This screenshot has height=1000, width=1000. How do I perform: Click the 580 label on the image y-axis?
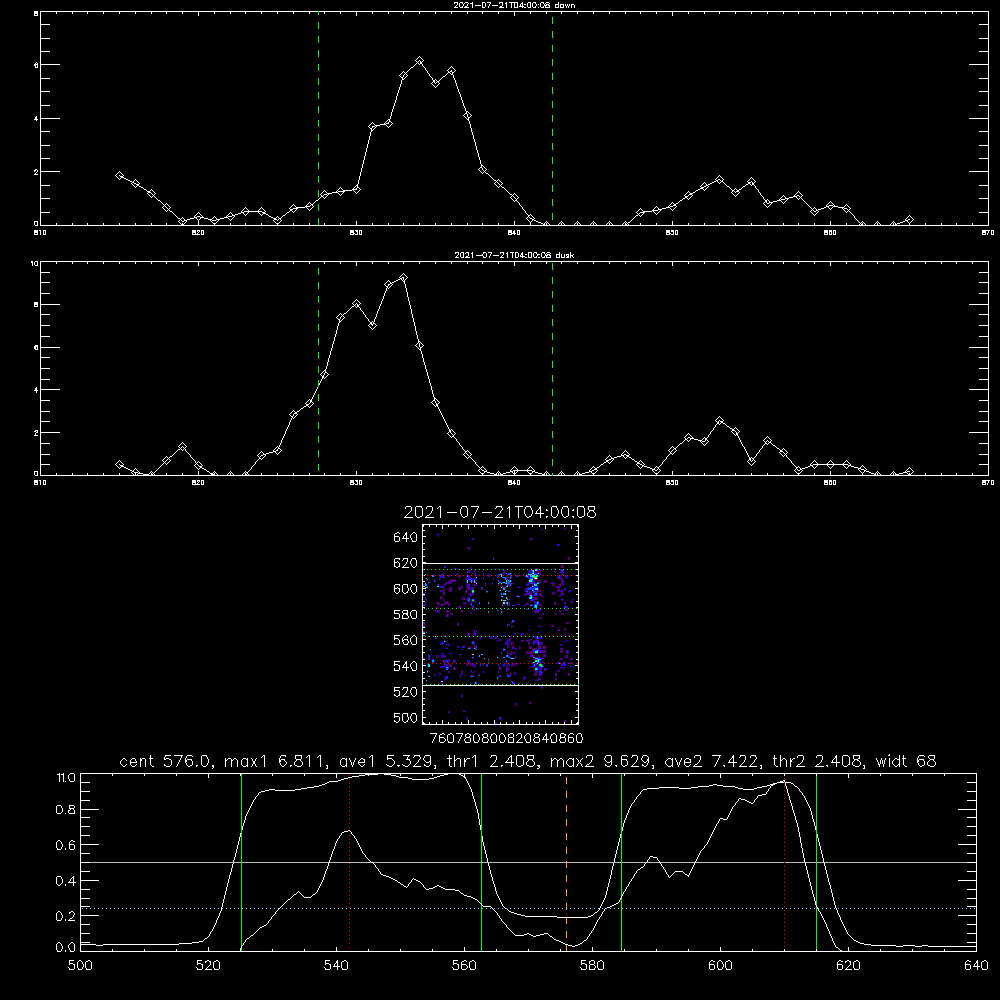click(x=406, y=615)
